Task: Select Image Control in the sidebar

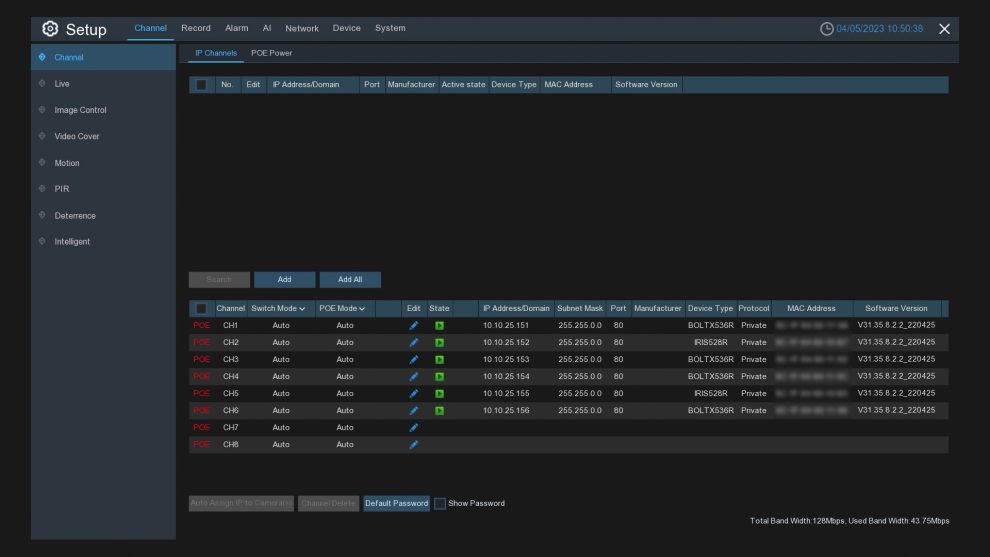Action: pyautogui.click(x=80, y=110)
